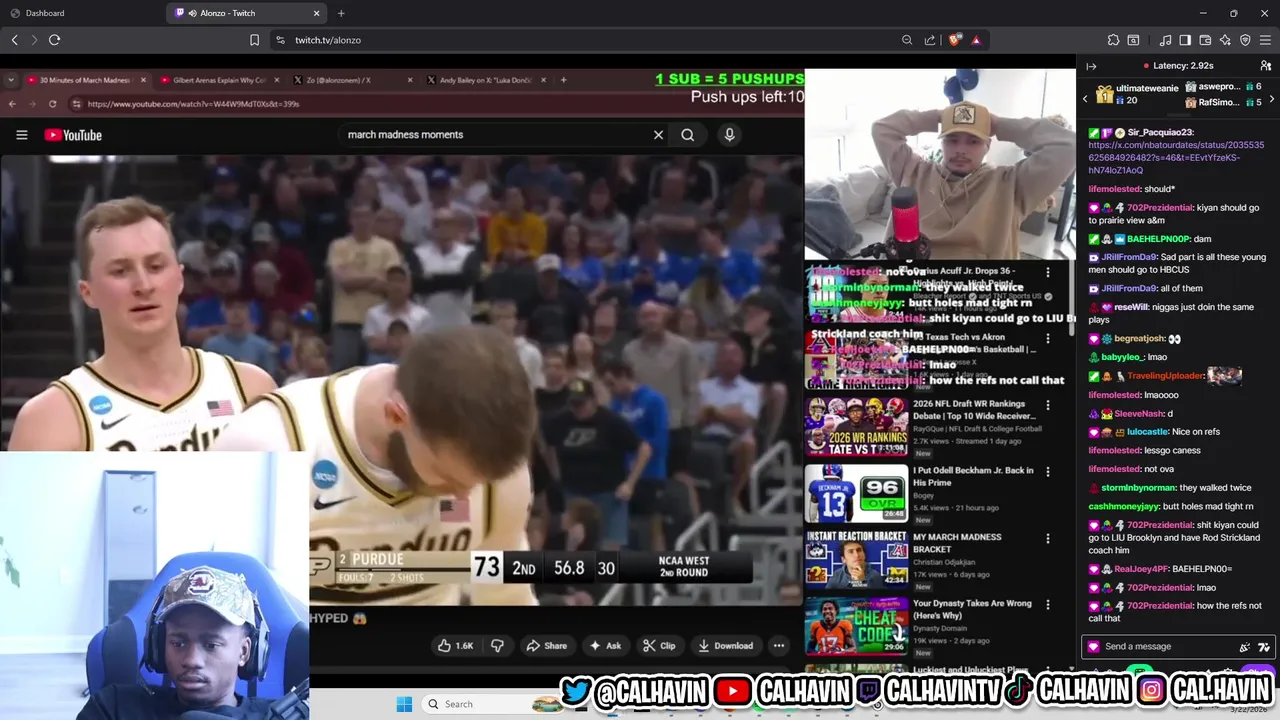Run the YouTube search magnifier button
The height and width of the screenshot is (720, 1280).
coord(688,135)
